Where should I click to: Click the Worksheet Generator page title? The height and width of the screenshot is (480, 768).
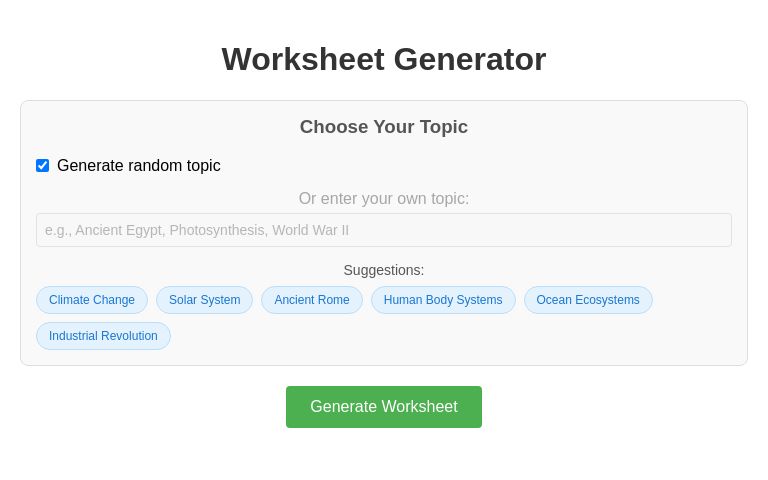tap(384, 60)
